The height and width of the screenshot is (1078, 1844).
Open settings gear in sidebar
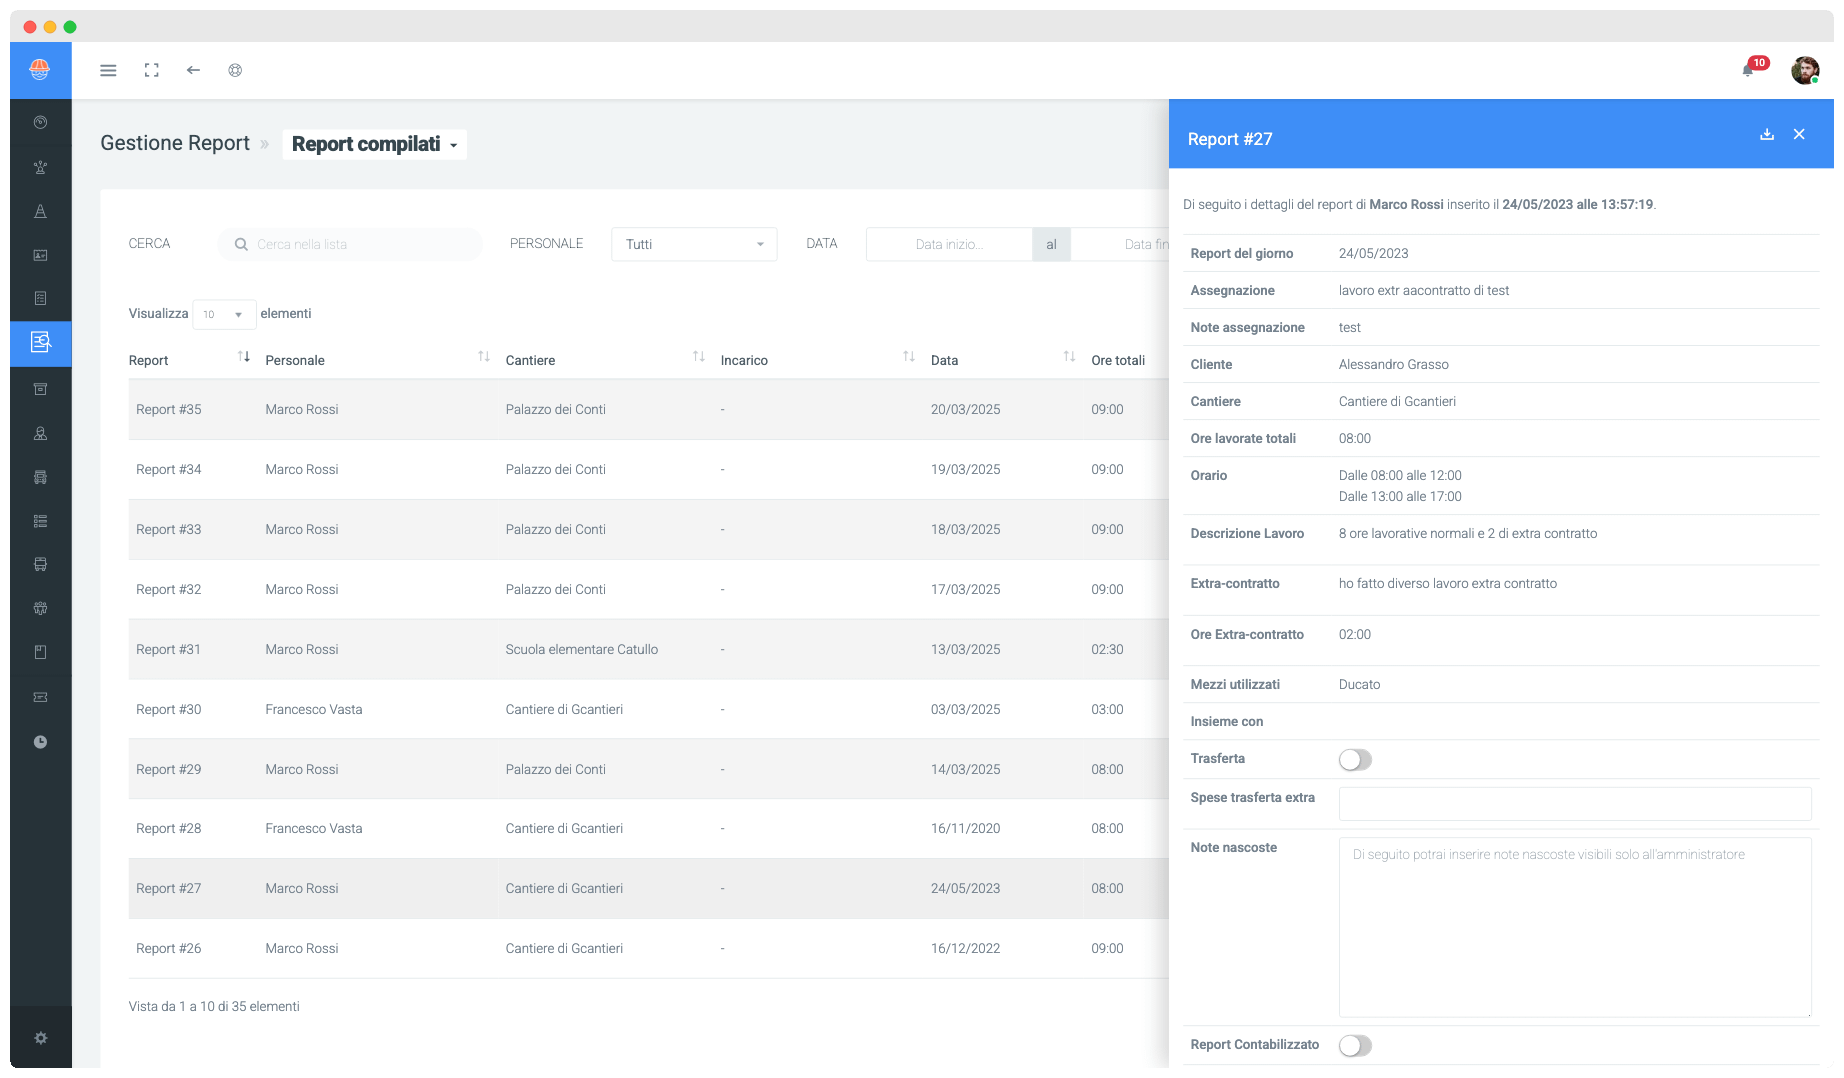tap(40, 1038)
